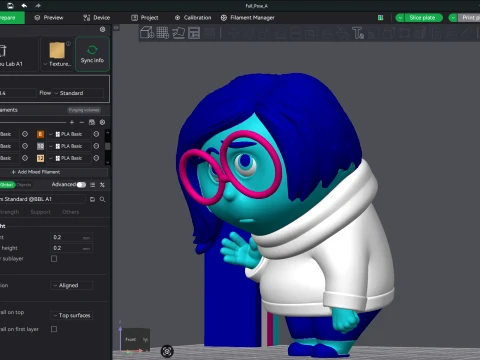The width and height of the screenshot is (480, 360).
Task: Click the compare presets icon
Action: 102,185
